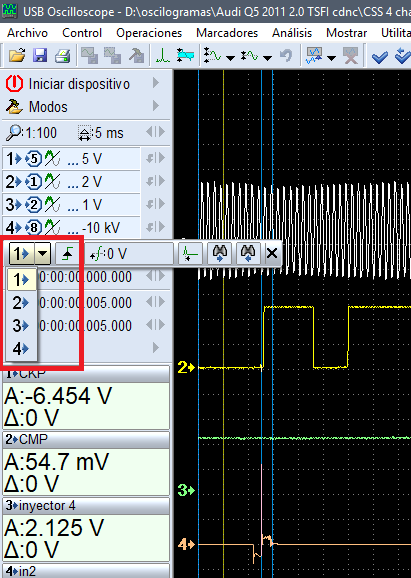Viewport: 411px width, 578px height.
Task: Open dropdown beside the analysis screen icon
Action: pos(331,58)
